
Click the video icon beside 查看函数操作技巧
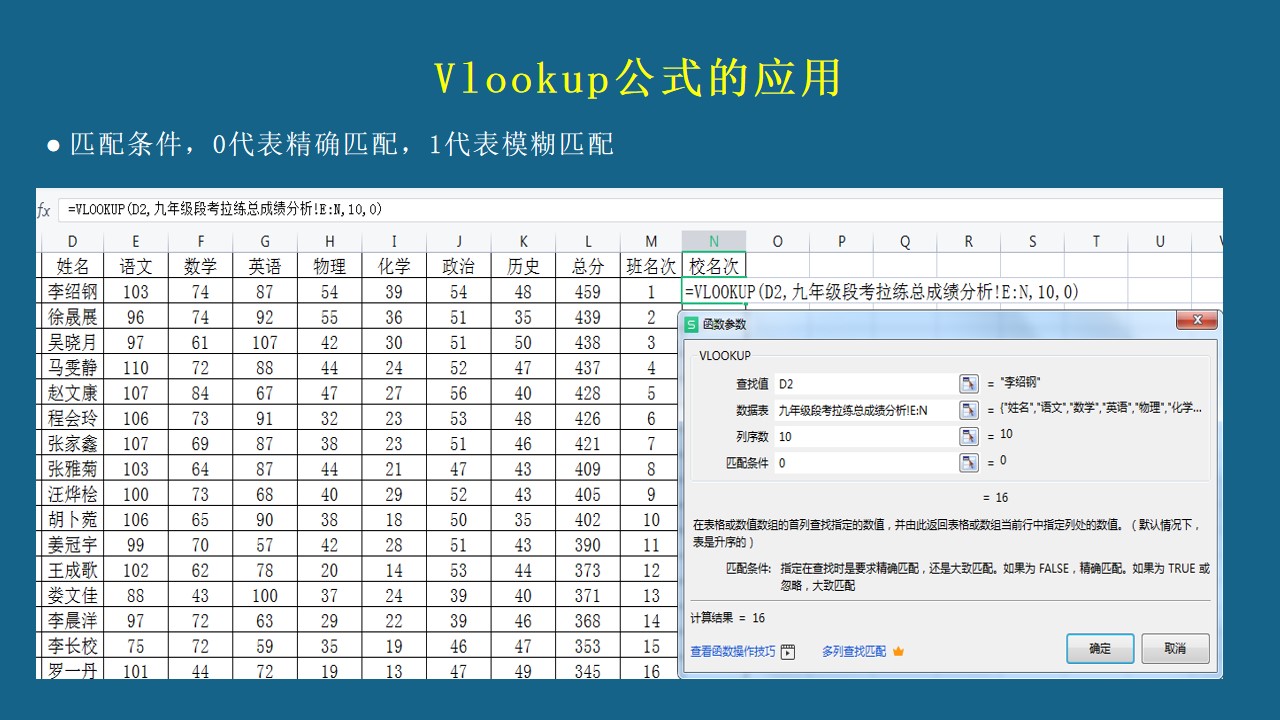(x=788, y=652)
